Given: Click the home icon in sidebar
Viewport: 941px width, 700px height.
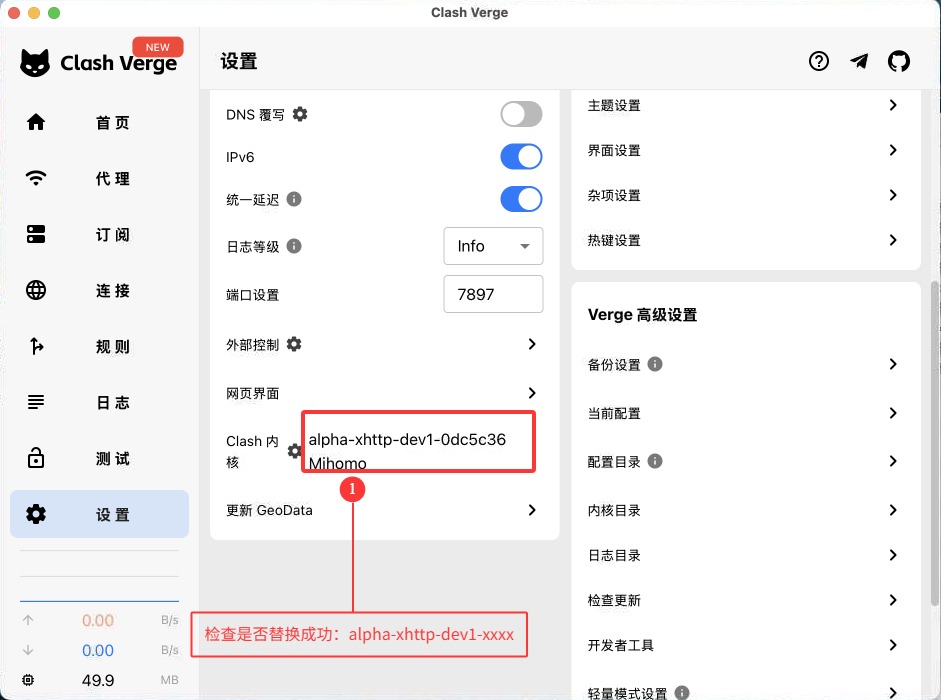Looking at the screenshot, I should click(x=36, y=122).
